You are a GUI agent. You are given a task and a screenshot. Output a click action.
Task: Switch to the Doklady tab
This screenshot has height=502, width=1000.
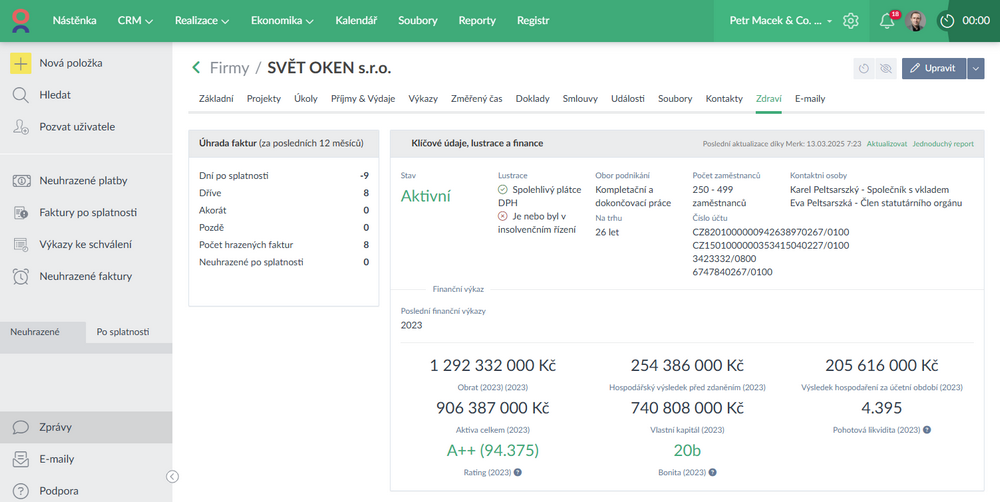(x=532, y=99)
